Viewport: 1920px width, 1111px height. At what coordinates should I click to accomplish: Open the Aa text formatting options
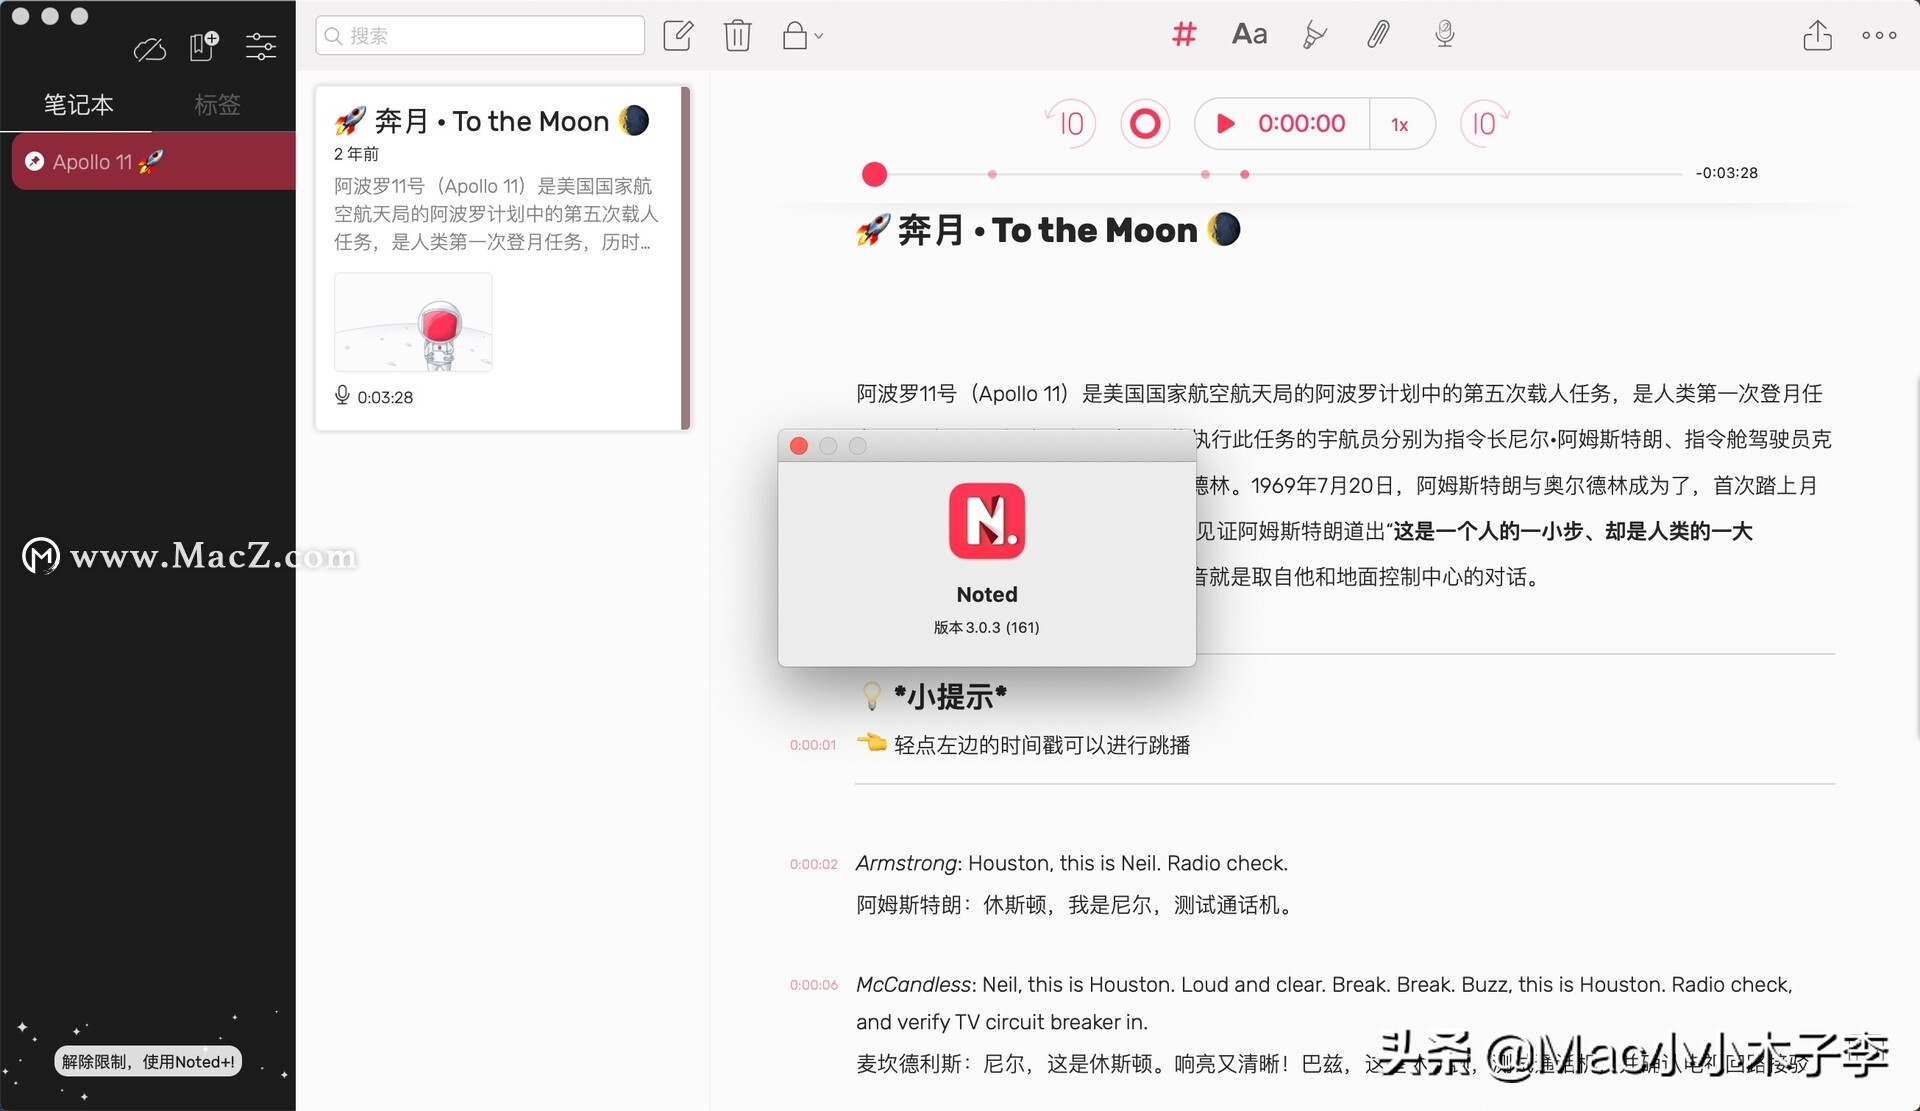pyautogui.click(x=1249, y=35)
